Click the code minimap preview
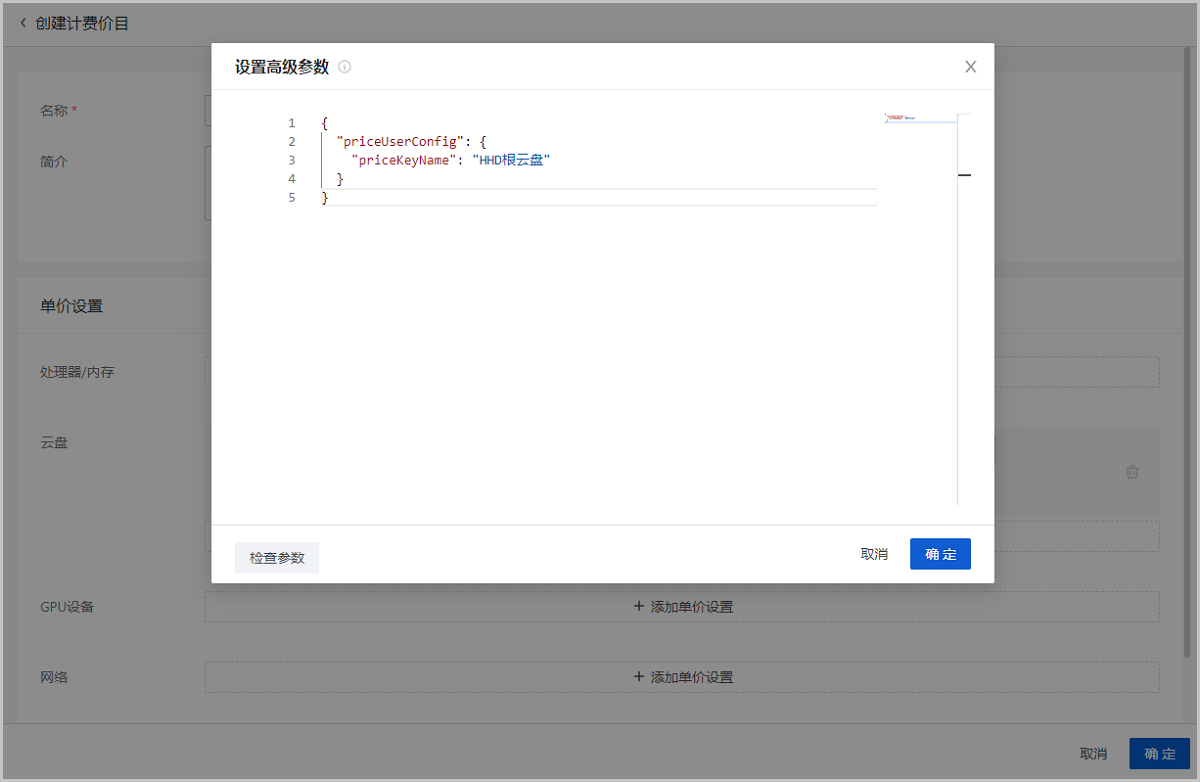This screenshot has width=1200, height=782. [x=903, y=118]
